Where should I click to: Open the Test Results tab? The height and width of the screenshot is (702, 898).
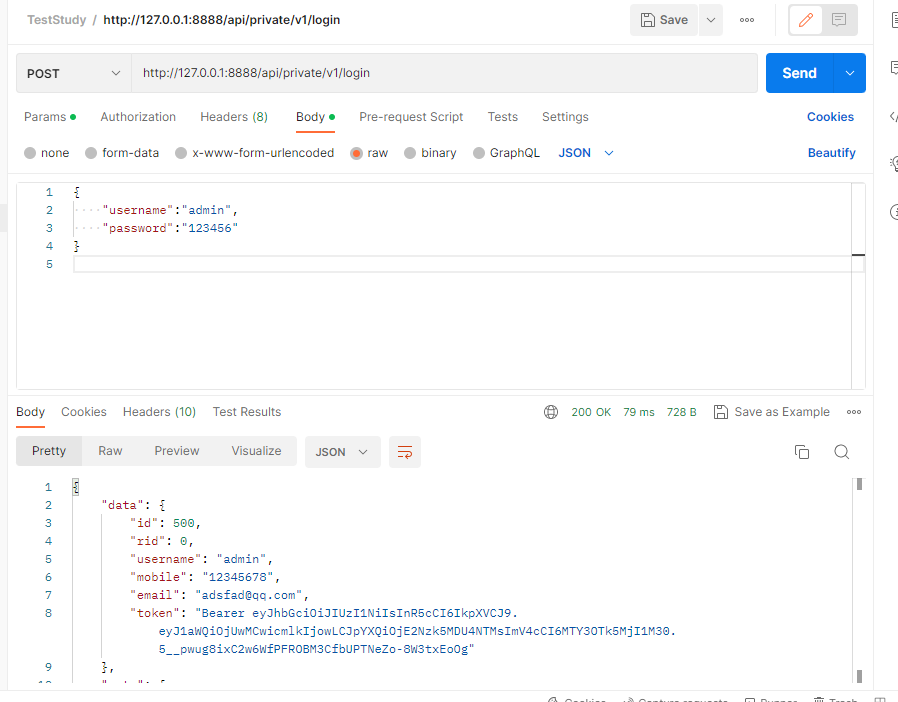(247, 412)
